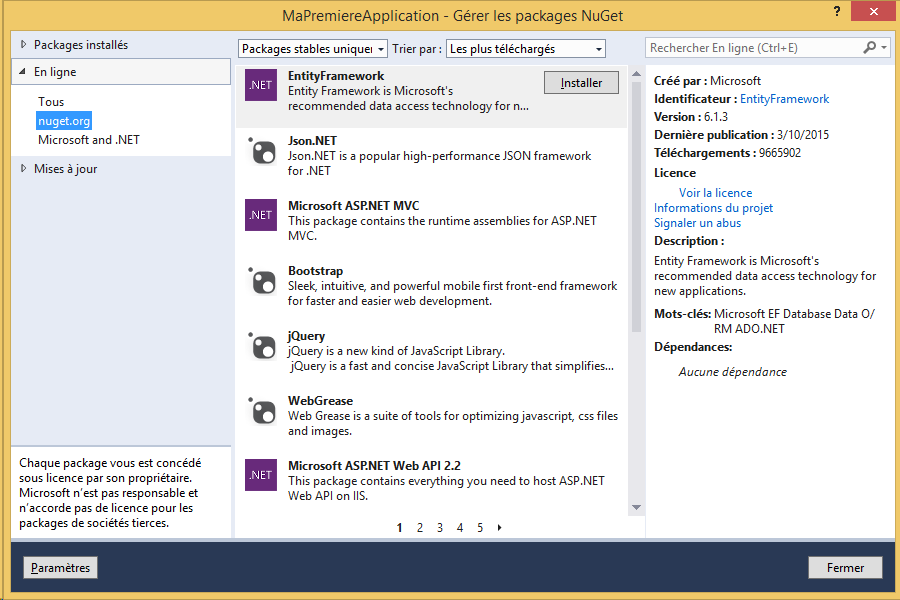Open the EntityFramework identifier link

click(784, 99)
